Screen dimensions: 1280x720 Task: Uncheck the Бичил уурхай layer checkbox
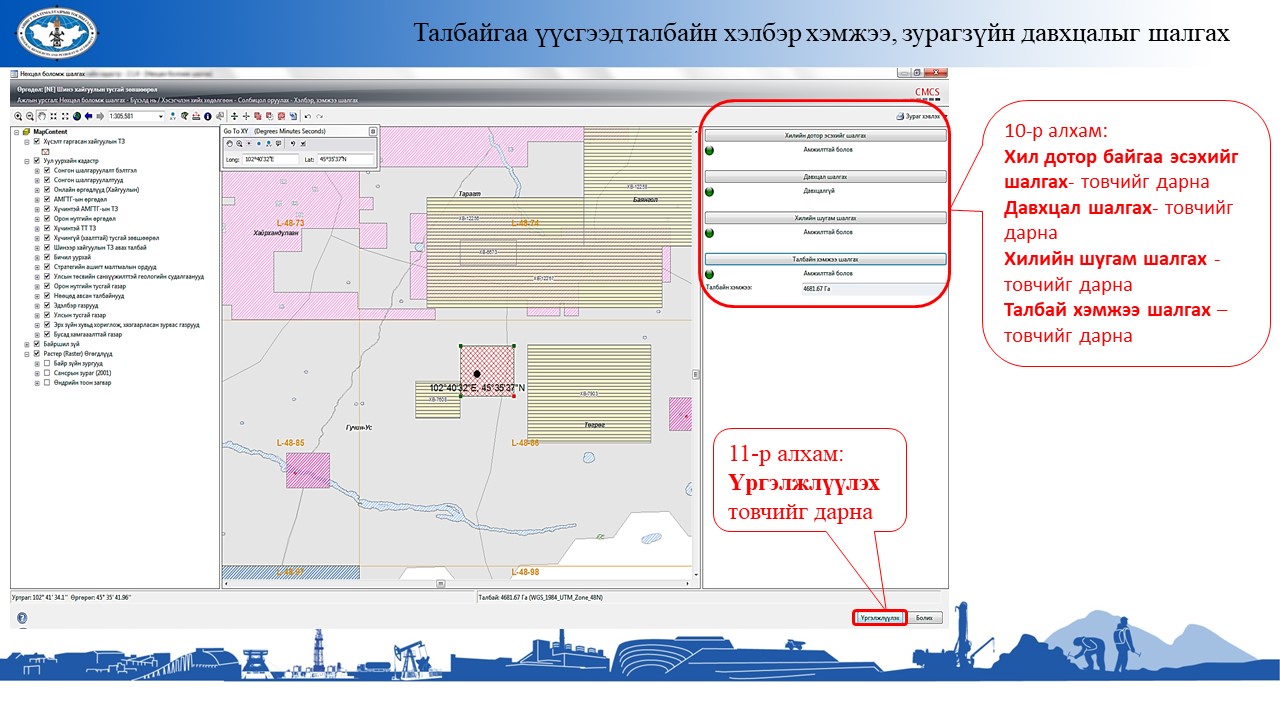[x=47, y=257]
